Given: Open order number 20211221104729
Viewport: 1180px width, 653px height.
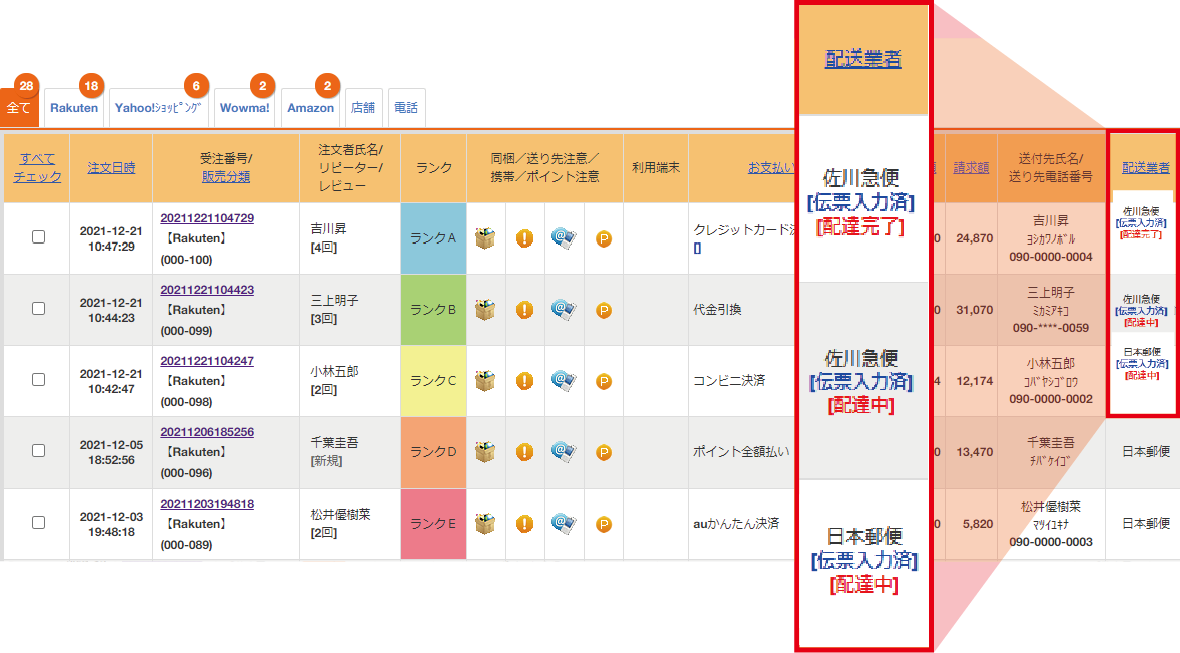Looking at the screenshot, I should pos(207,217).
